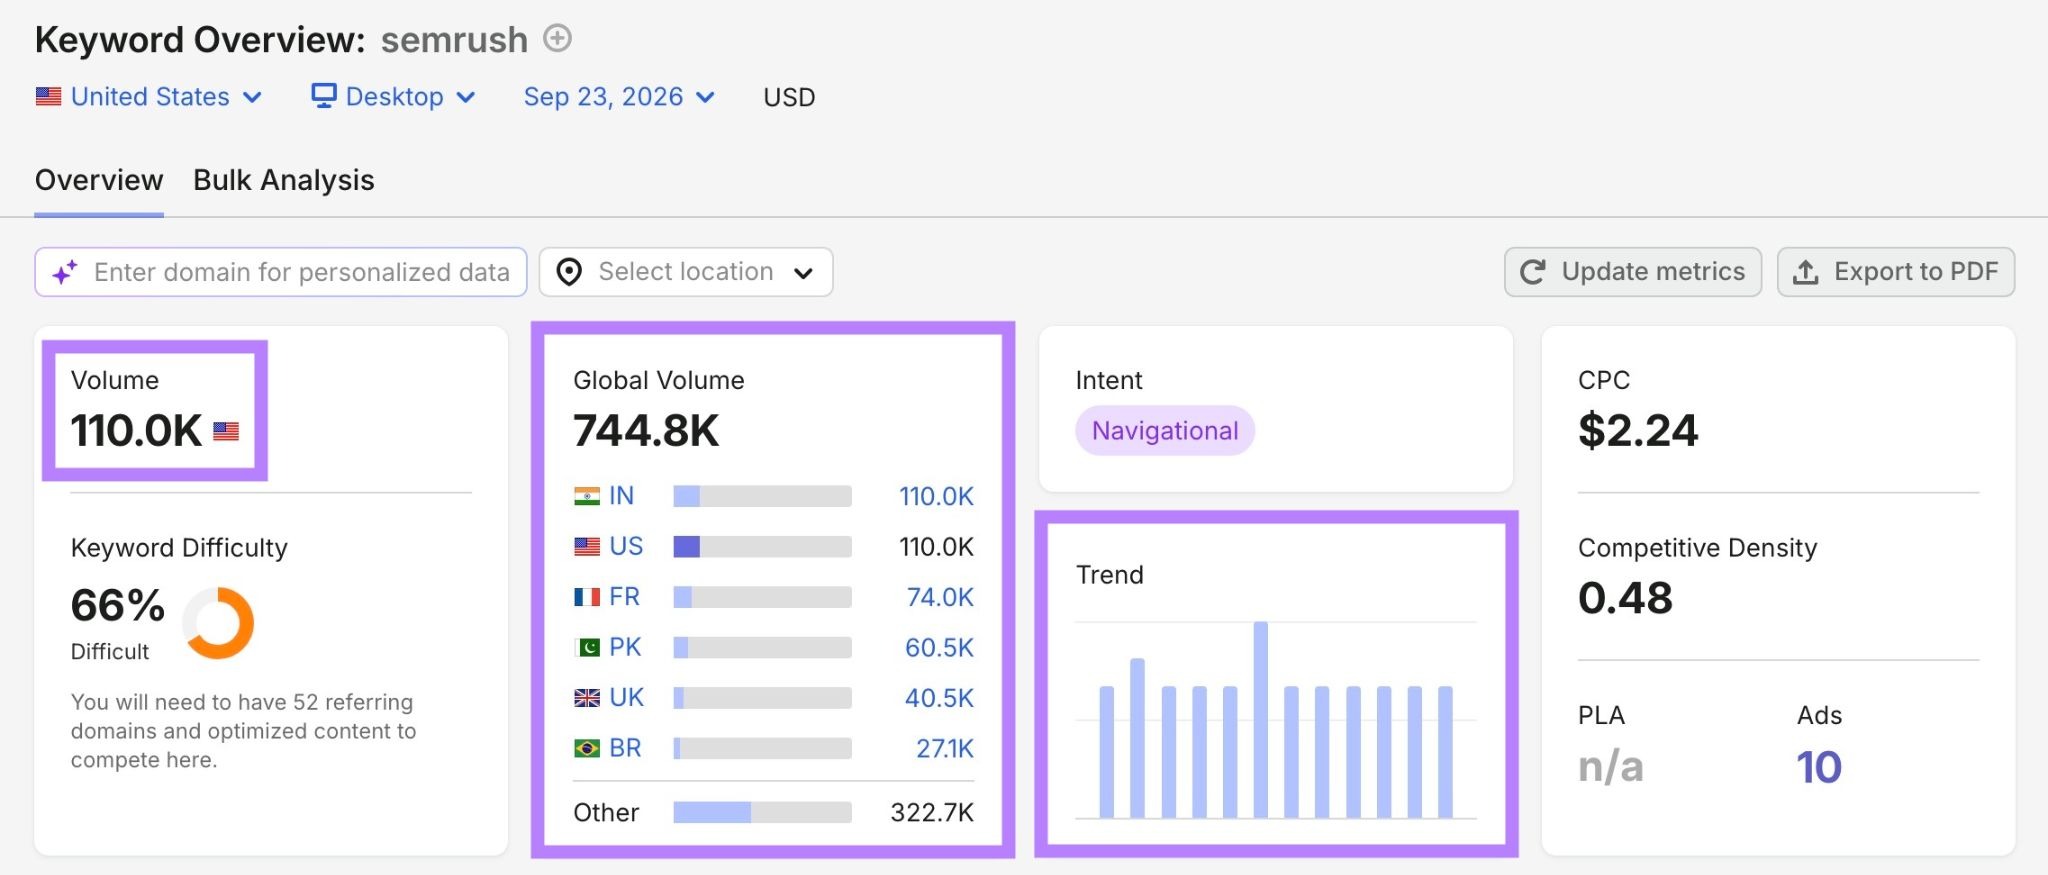
Task: Open the Desktop device dropdown
Action: coord(393,97)
